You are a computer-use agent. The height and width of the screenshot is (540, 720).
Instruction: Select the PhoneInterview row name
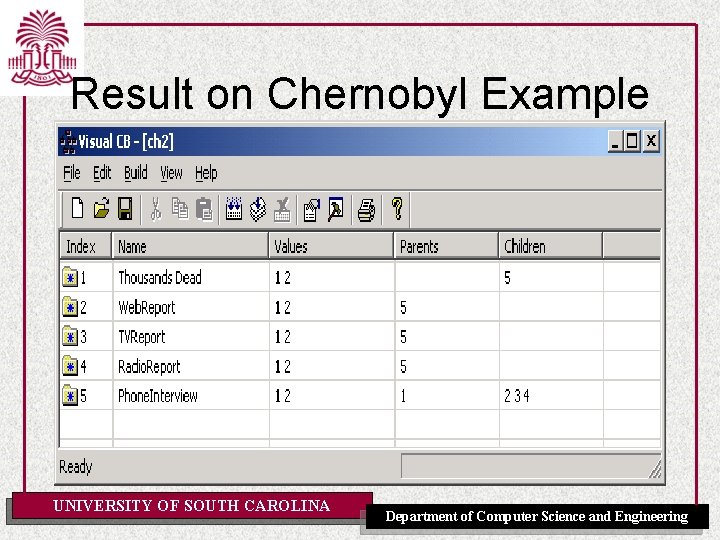[x=158, y=396]
